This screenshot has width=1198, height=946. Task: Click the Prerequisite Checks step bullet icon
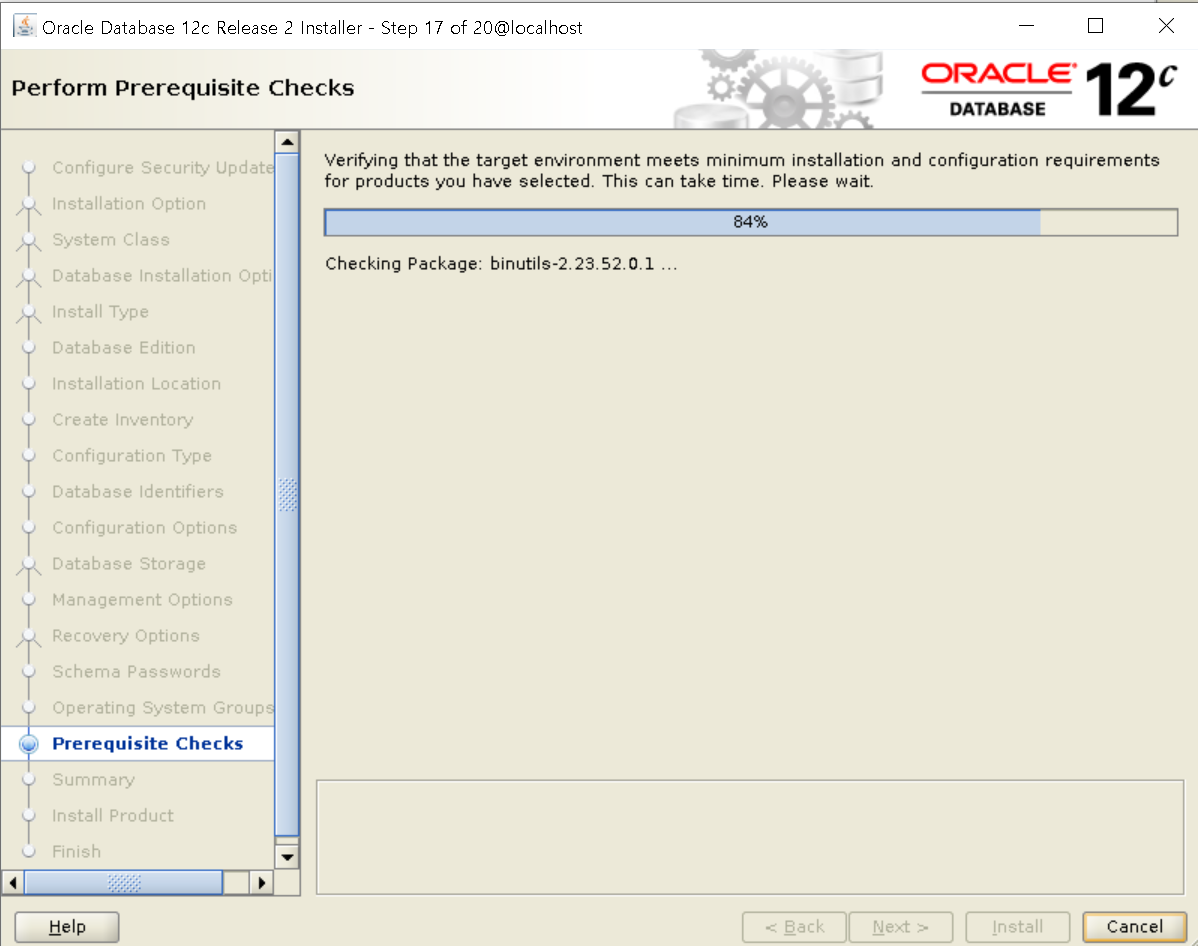coord(28,744)
